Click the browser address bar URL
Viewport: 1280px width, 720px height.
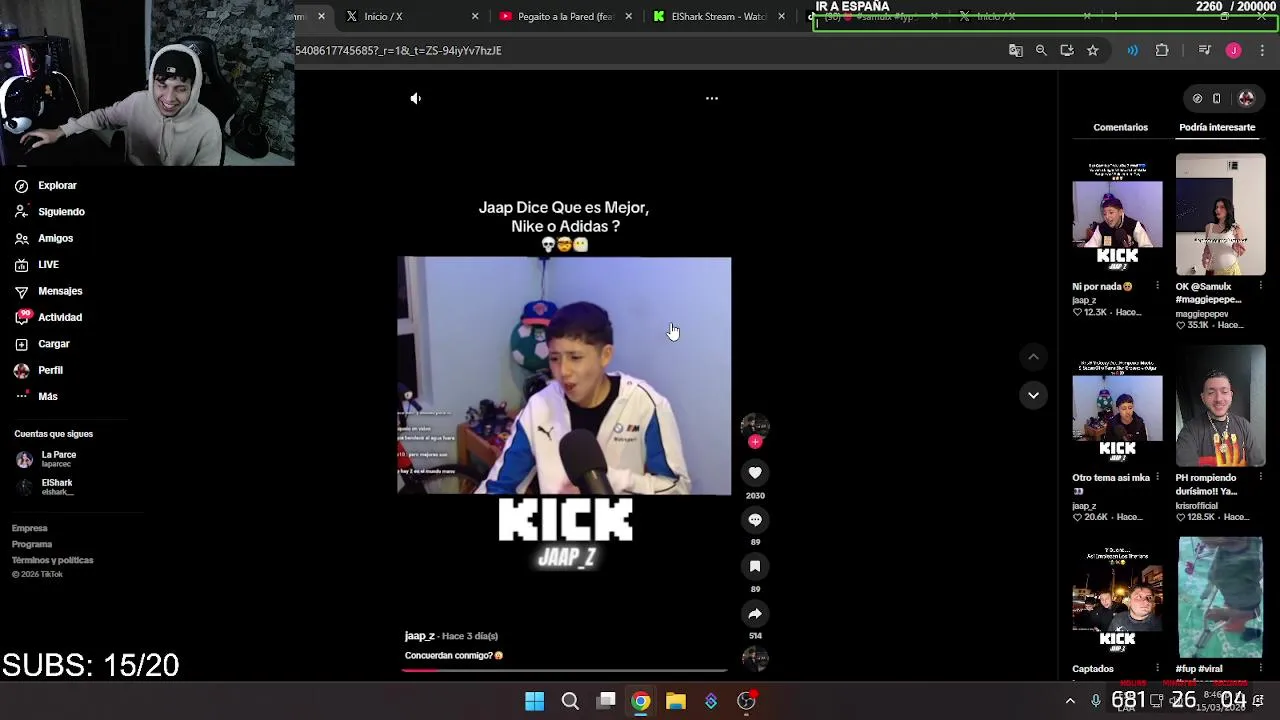click(x=398, y=50)
